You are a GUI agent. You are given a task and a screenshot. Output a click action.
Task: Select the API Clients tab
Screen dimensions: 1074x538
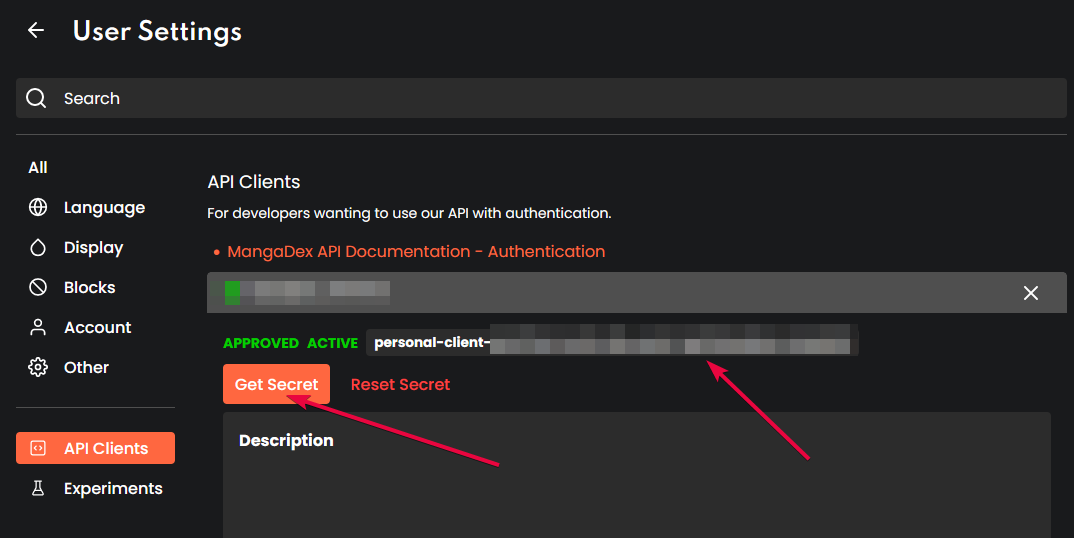click(x=95, y=448)
